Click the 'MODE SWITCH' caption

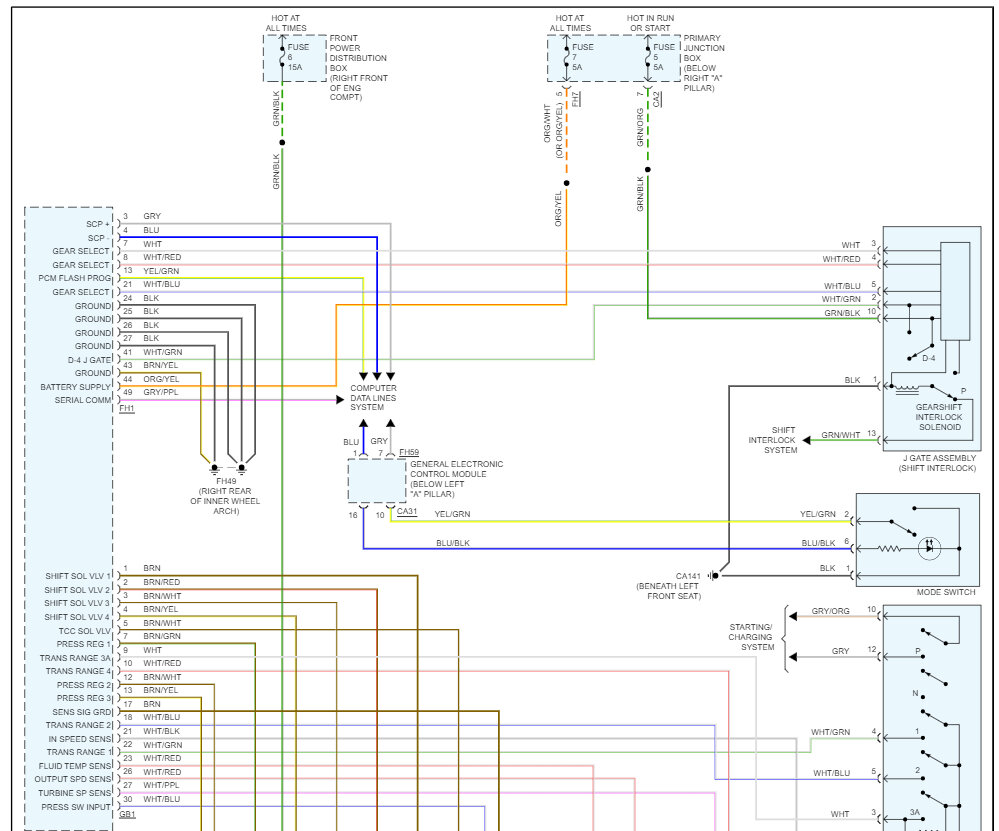tap(946, 592)
